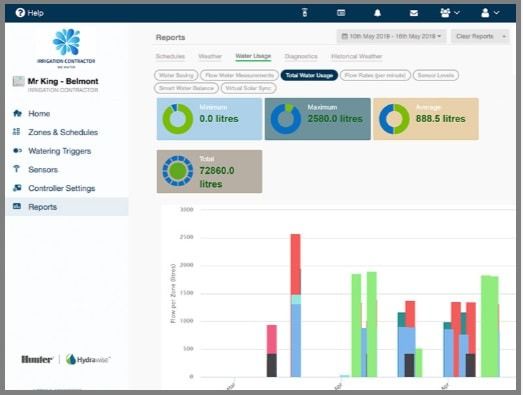Select the Total Water Usage pill
Viewport: 523px width, 395px height.
pyautogui.click(x=309, y=75)
